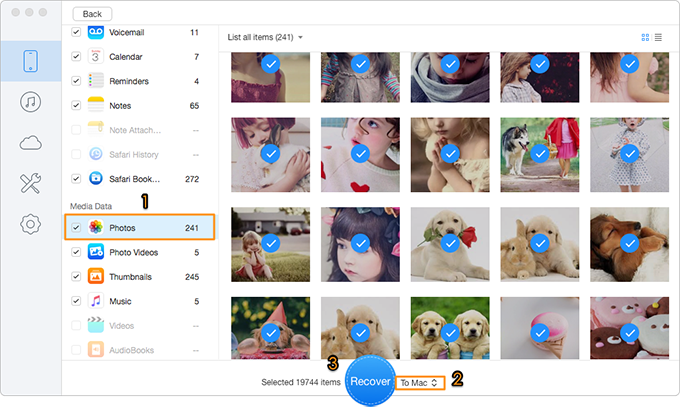
Task: Click the Photo Videos category icon
Action: (x=96, y=252)
